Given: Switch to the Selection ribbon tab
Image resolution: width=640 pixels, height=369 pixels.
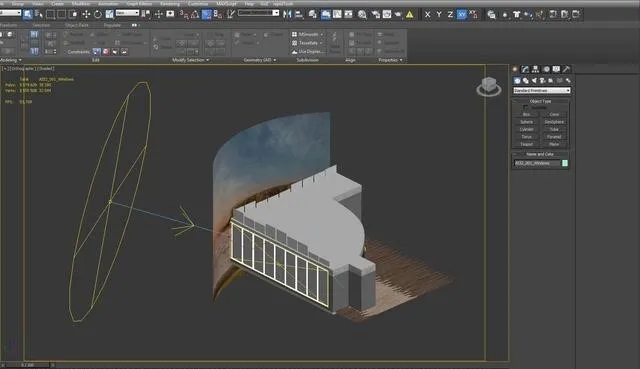Looking at the screenshot, I should [41, 25].
